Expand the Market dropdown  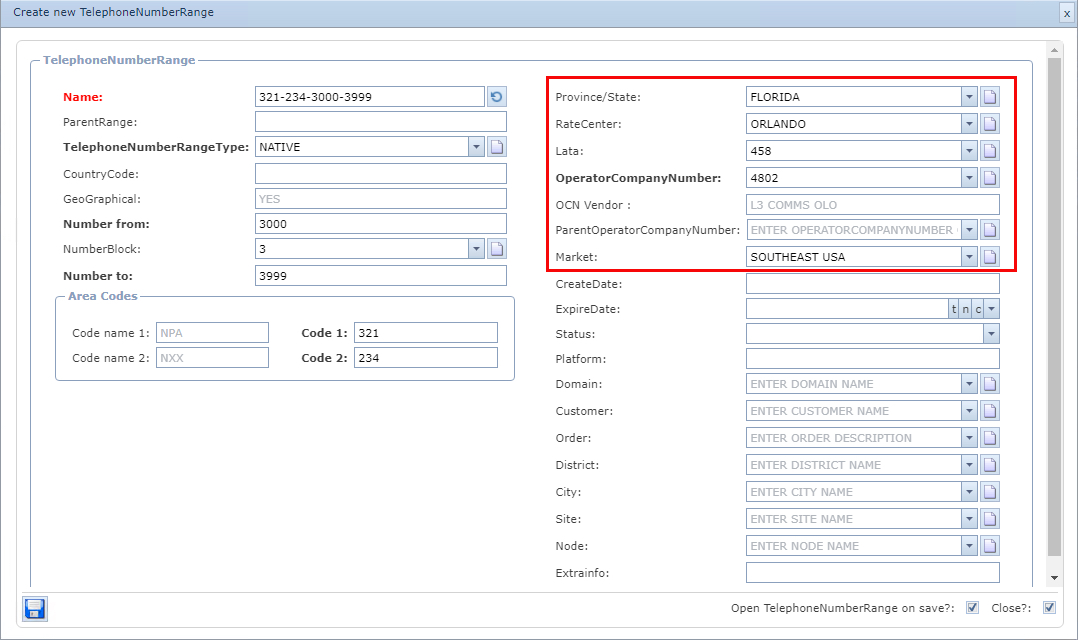[969, 257]
